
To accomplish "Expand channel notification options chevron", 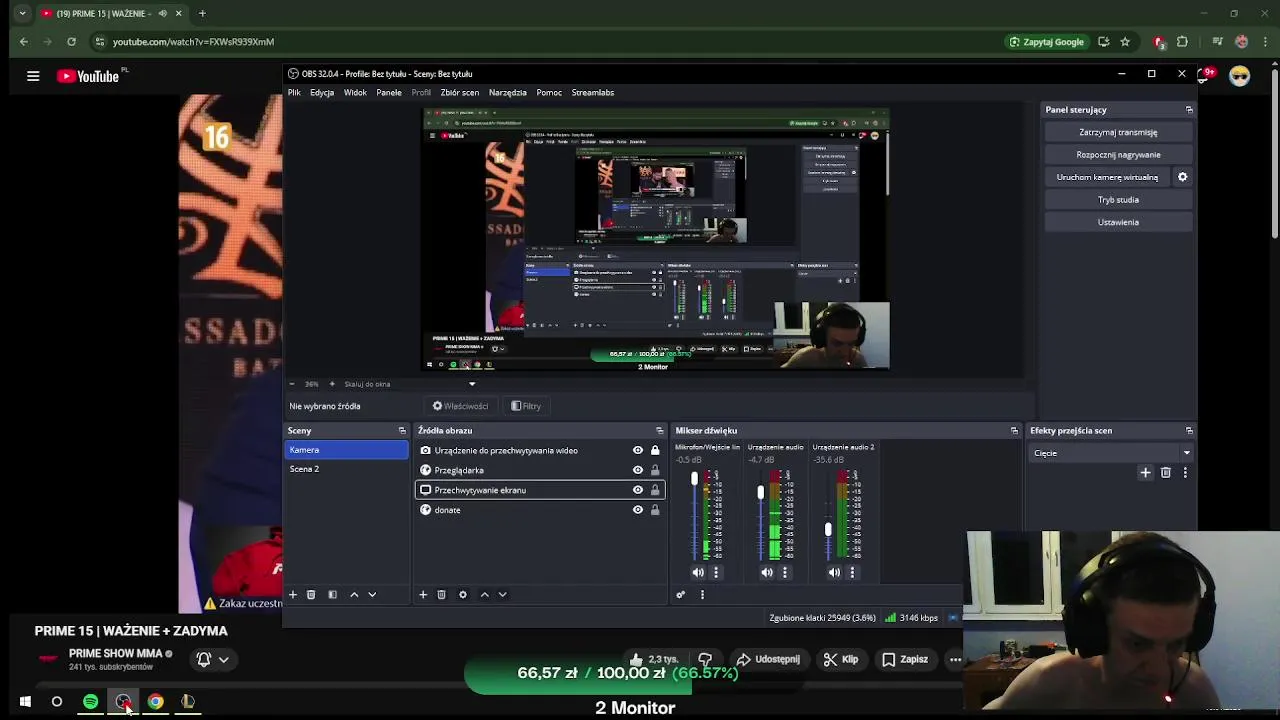I will pyautogui.click(x=224, y=659).
